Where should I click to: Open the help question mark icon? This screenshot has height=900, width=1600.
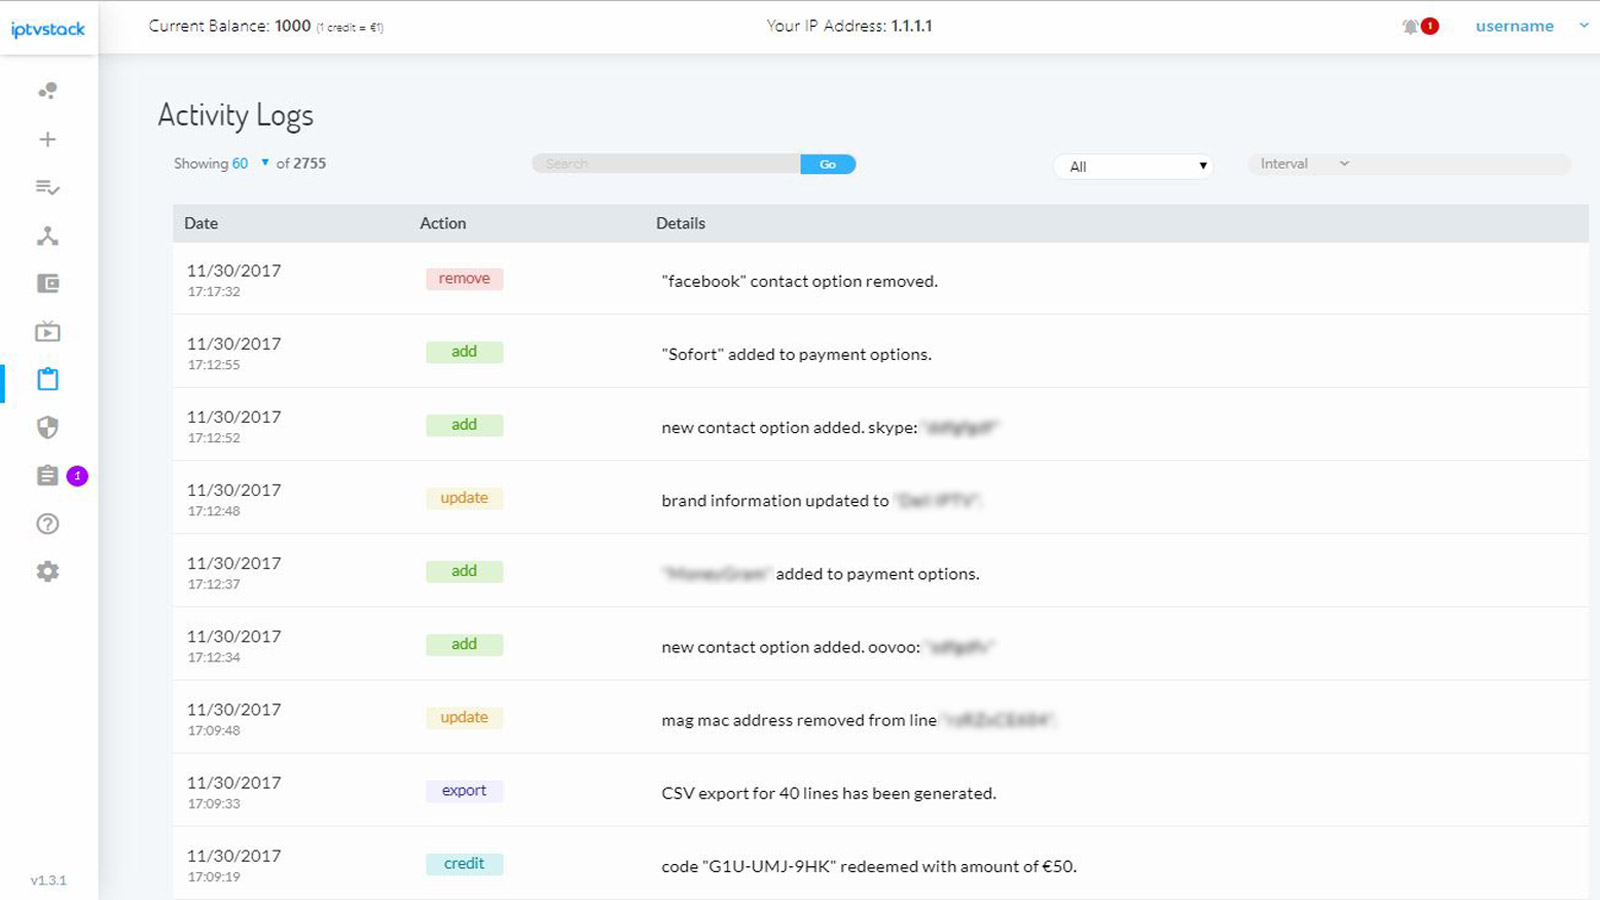pyautogui.click(x=47, y=524)
